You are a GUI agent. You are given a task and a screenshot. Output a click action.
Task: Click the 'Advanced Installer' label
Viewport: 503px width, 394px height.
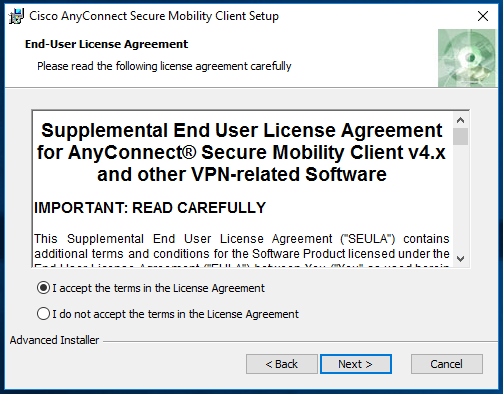(54, 340)
